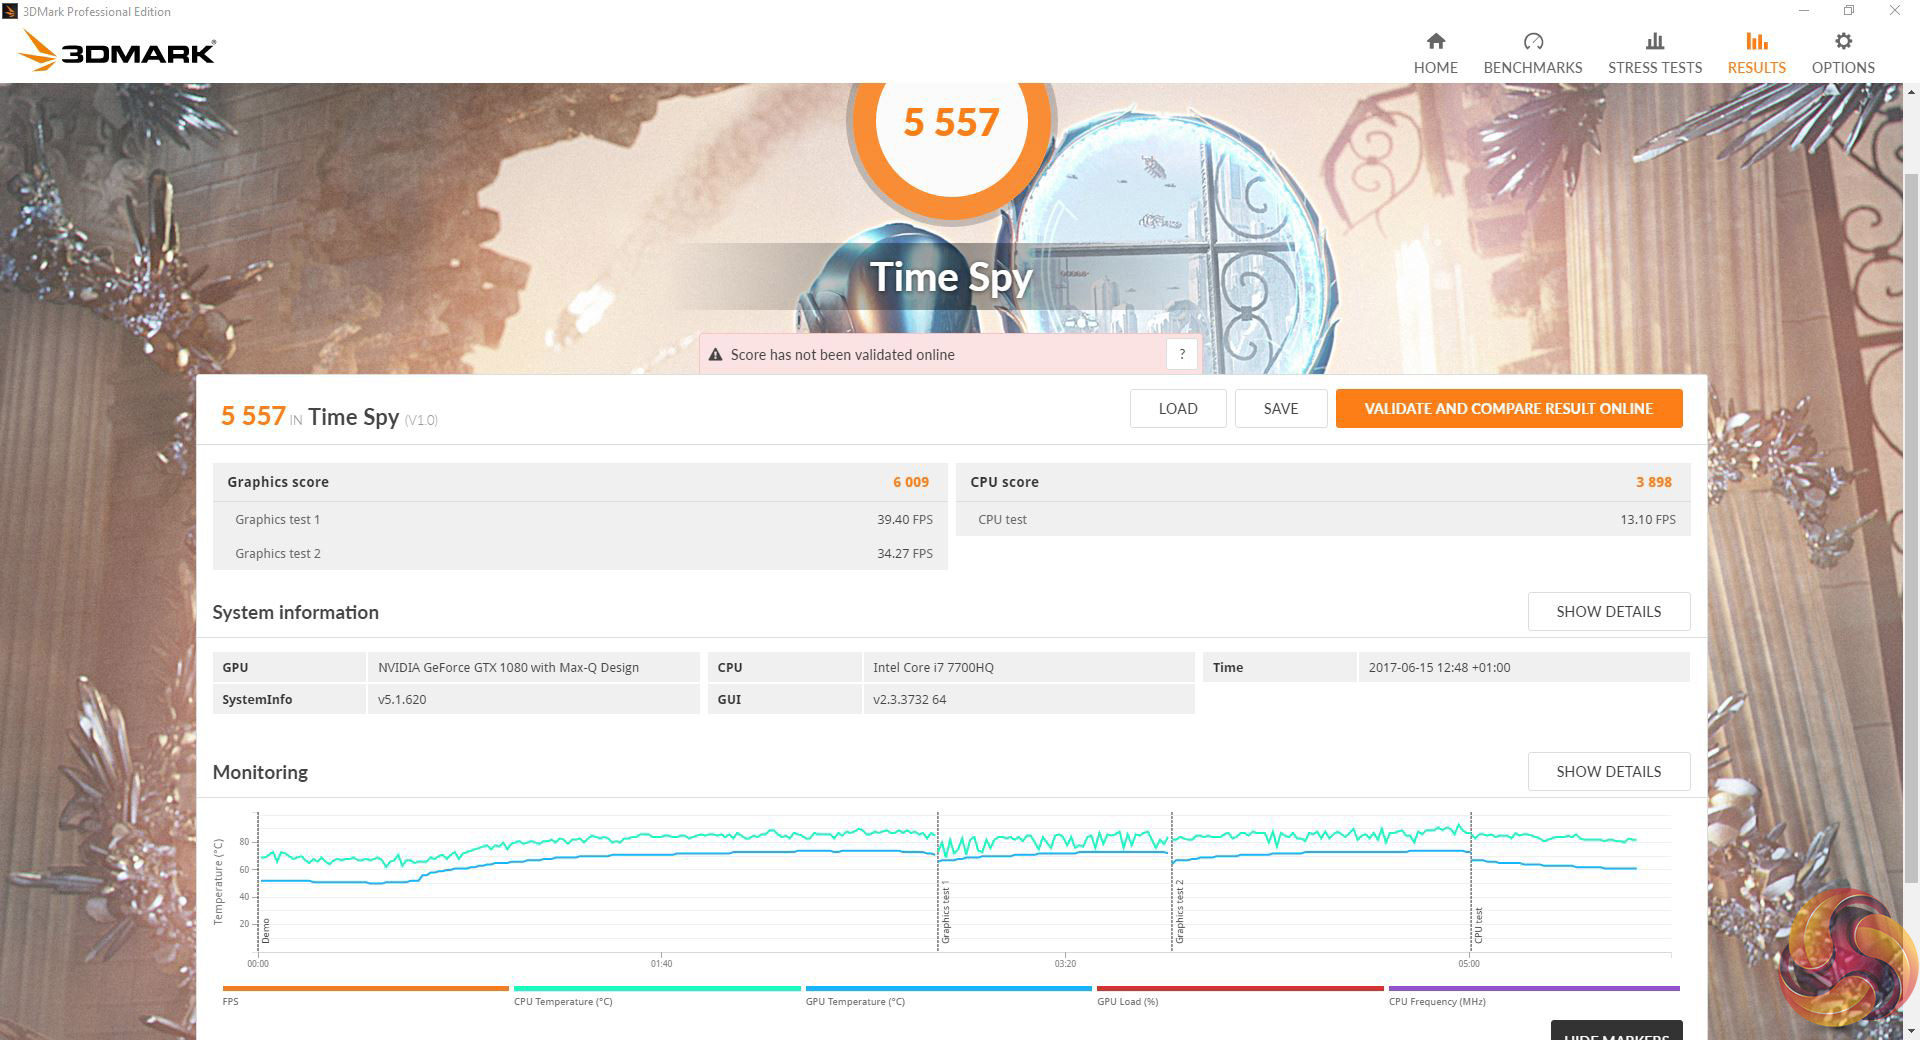
Task: Click the Graphics score value 6 009
Action: pyautogui.click(x=911, y=482)
